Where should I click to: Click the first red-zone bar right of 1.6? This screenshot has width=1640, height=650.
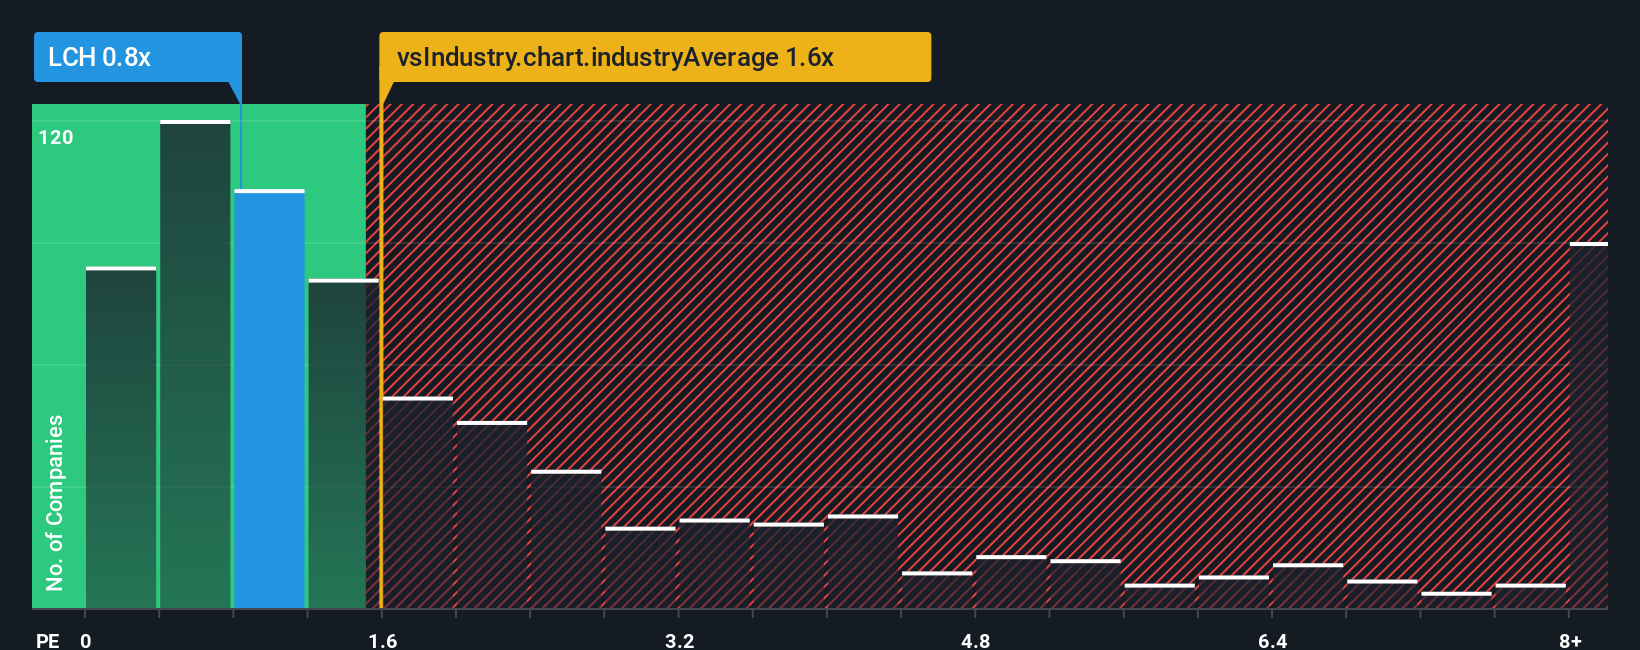418,502
